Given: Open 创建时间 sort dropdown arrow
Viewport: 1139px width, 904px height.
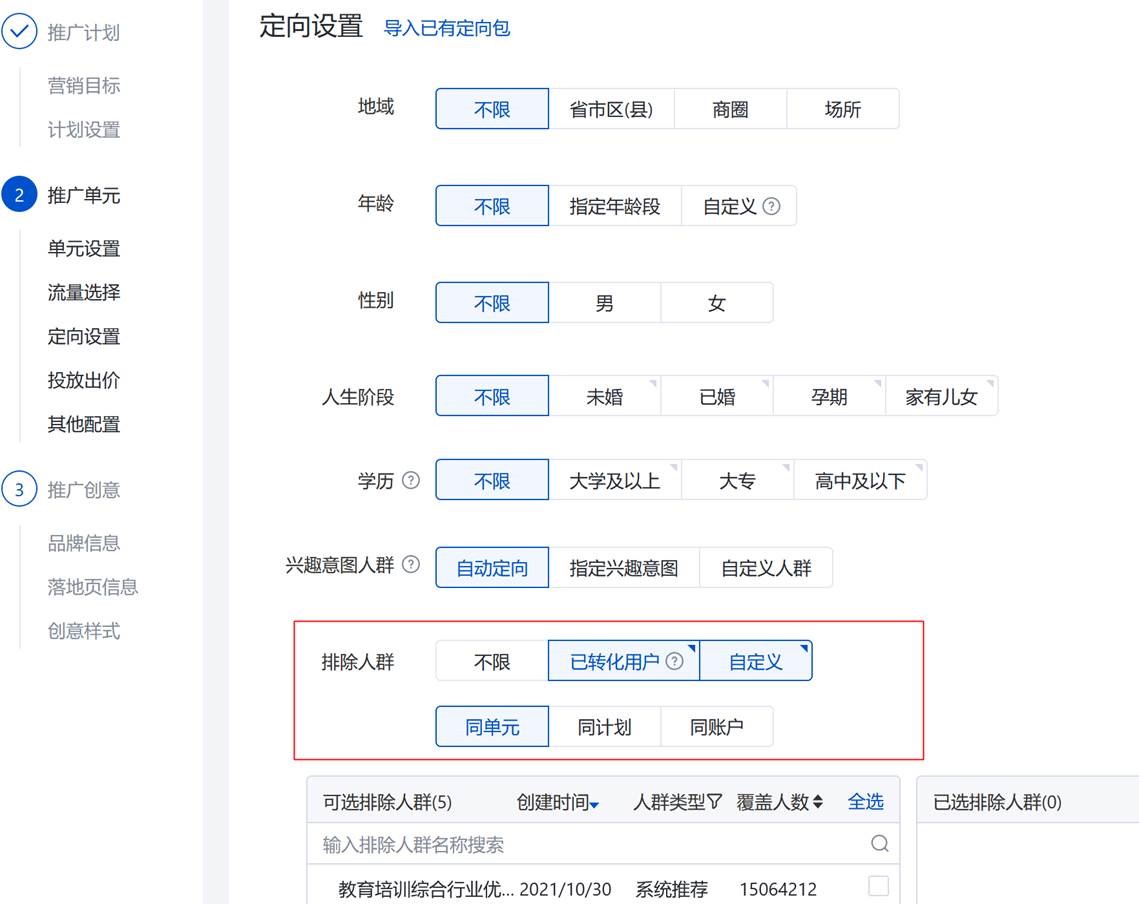Looking at the screenshot, I should pos(595,805).
